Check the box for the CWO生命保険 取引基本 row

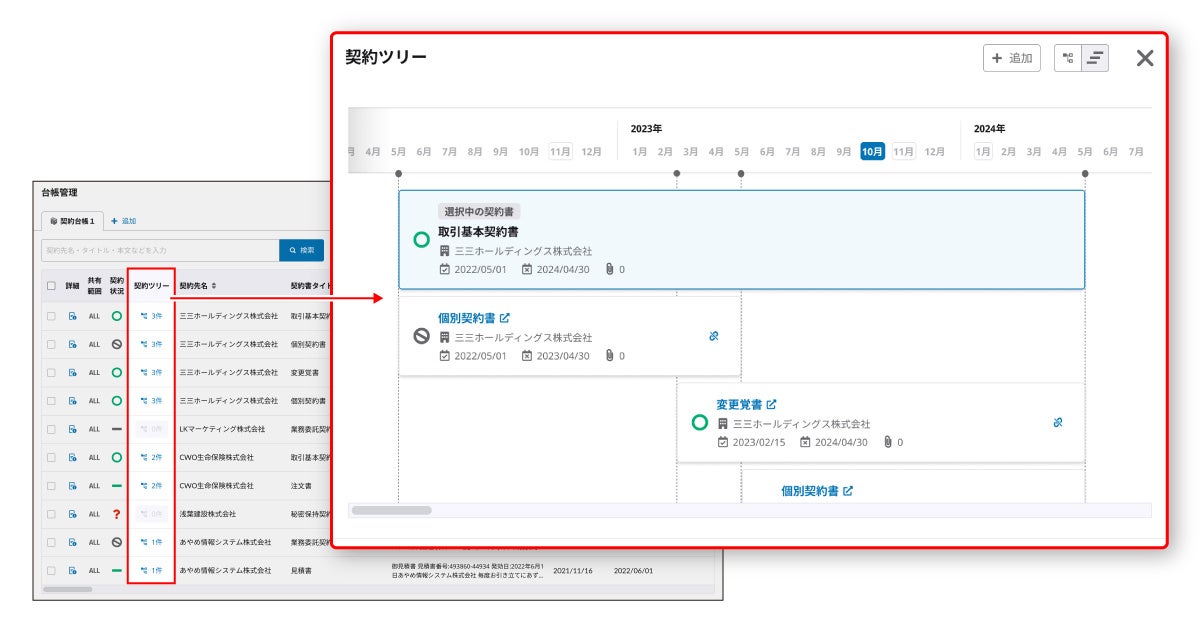pyautogui.click(x=51, y=457)
